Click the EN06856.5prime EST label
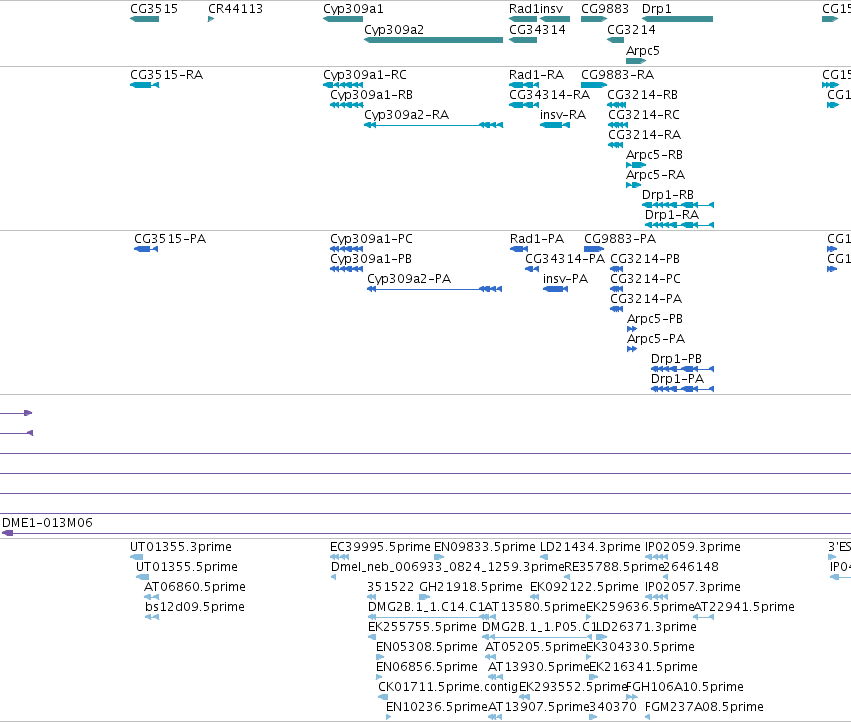This screenshot has width=851, height=722. 427,667
